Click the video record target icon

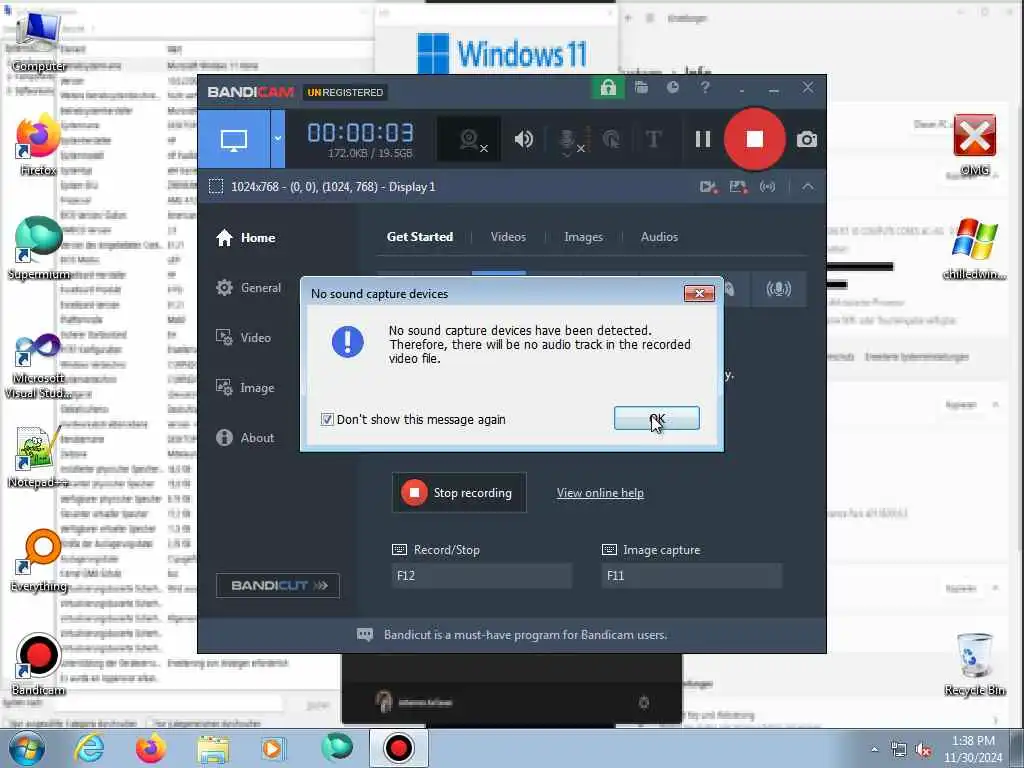click(709, 187)
